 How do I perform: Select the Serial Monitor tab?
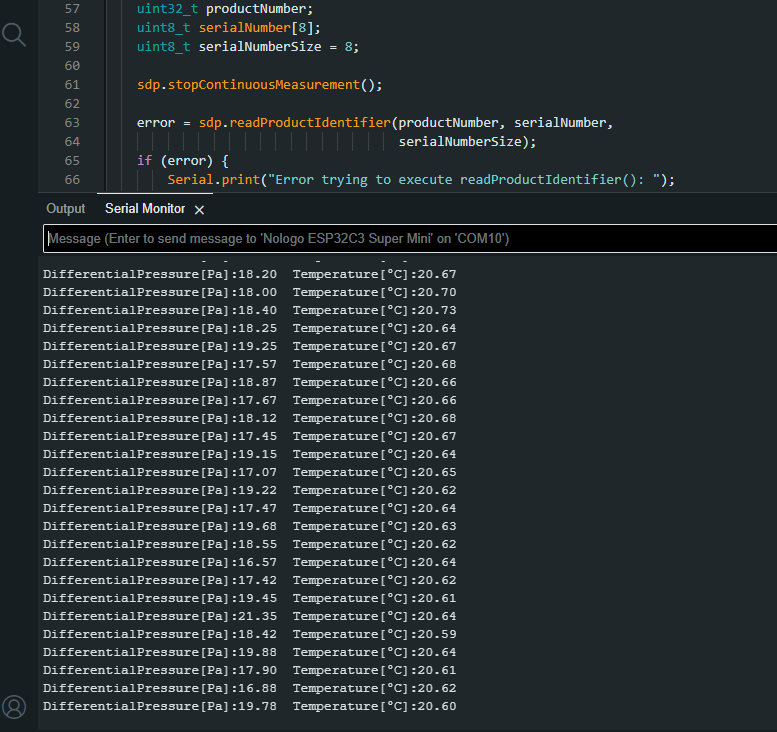click(145, 209)
